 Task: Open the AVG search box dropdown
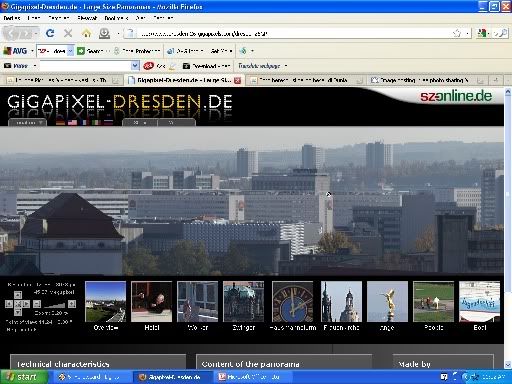coord(70,51)
